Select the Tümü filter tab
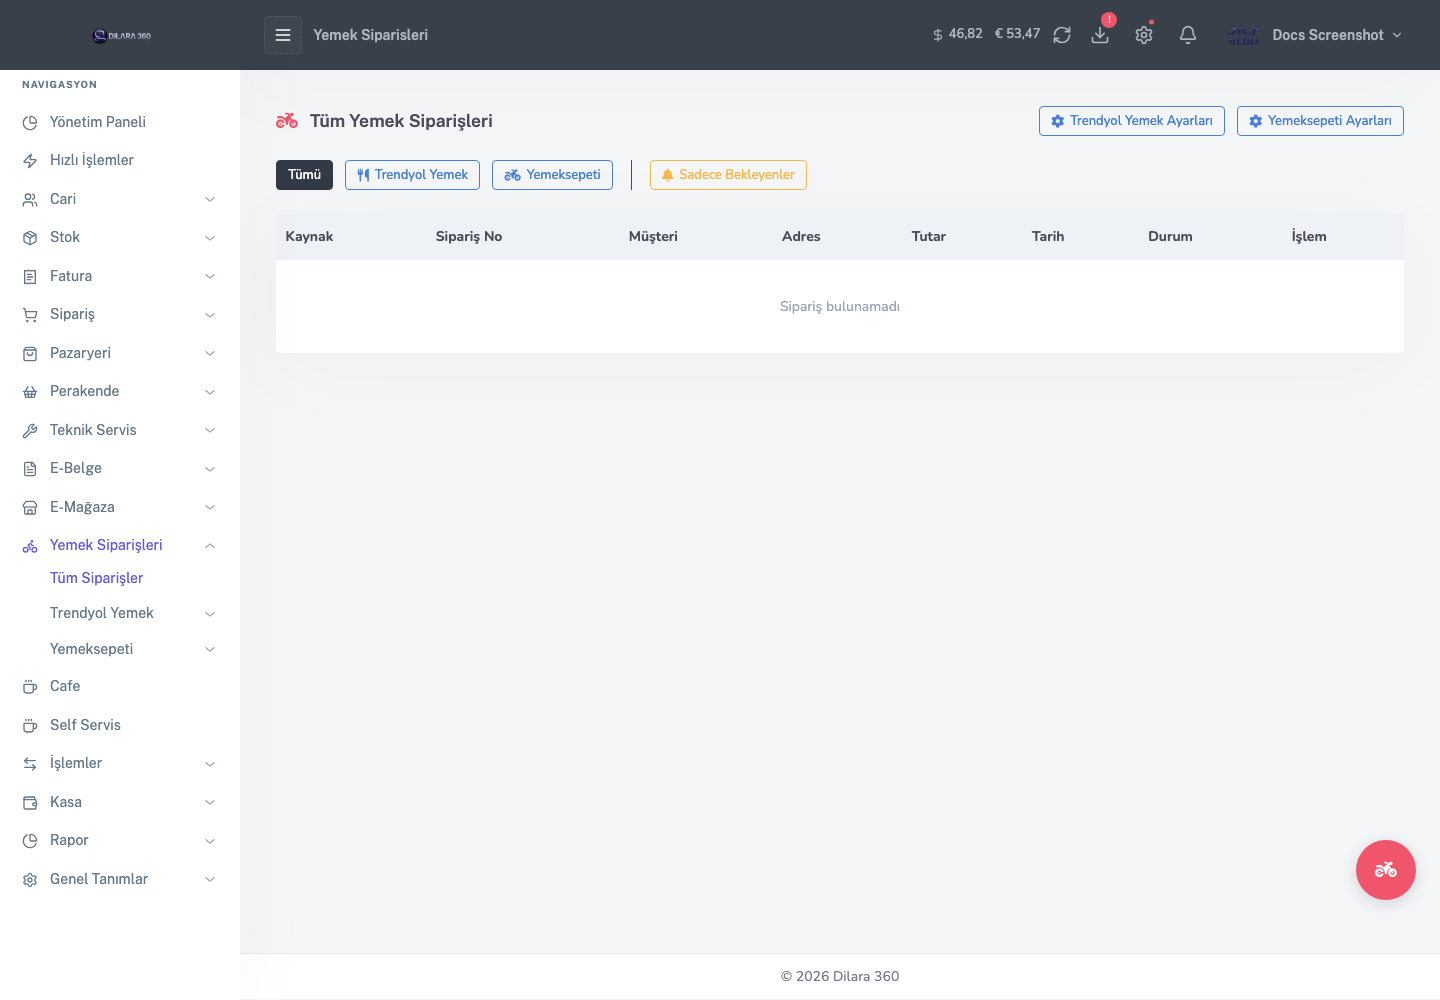 (304, 175)
